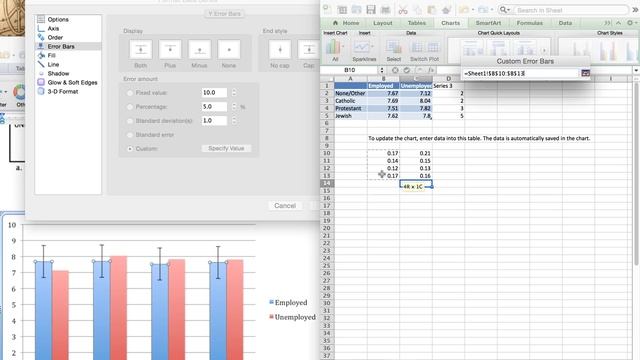Select the Fixed value radio button

pyautogui.click(x=130, y=93)
